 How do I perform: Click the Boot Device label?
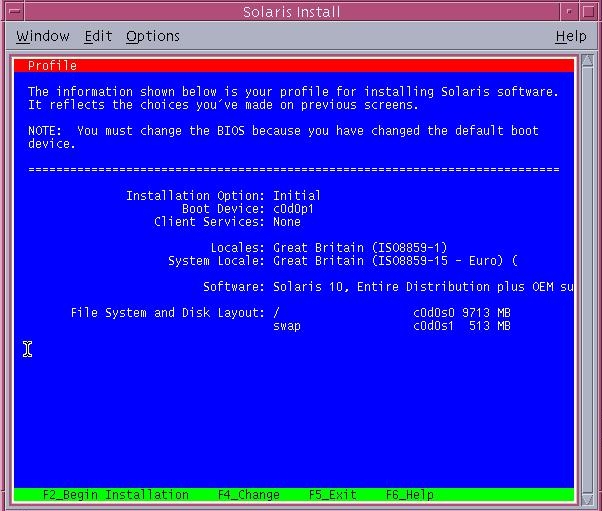point(223,209)
